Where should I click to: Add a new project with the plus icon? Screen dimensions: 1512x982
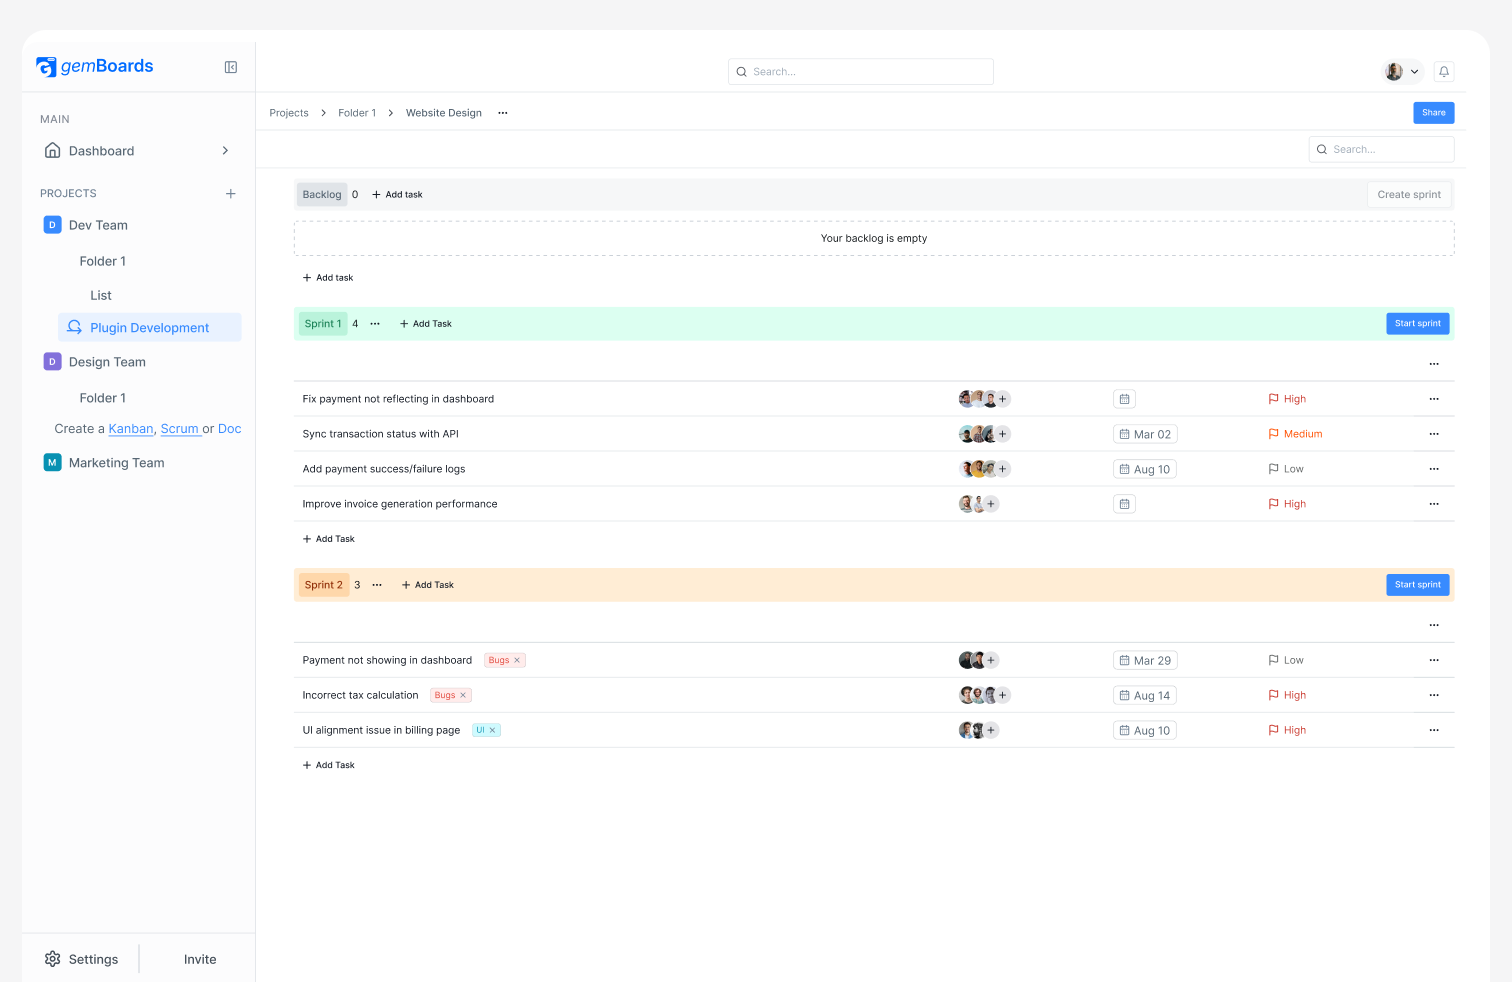231,193
